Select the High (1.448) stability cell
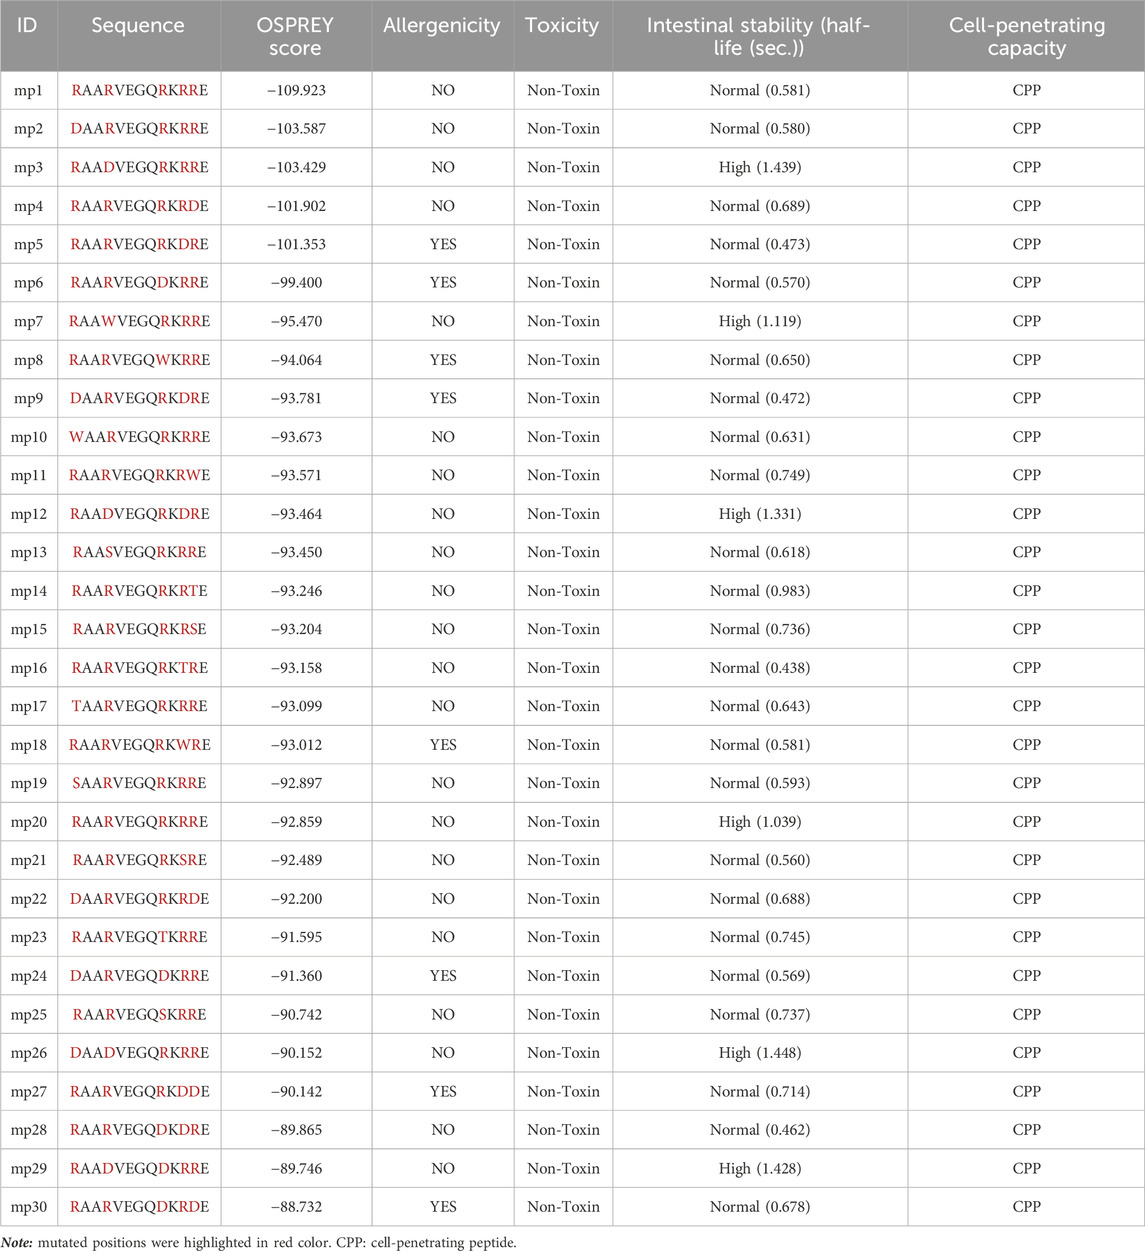Viewport: 1145px width, 1251px height. tap(759, 1053)
